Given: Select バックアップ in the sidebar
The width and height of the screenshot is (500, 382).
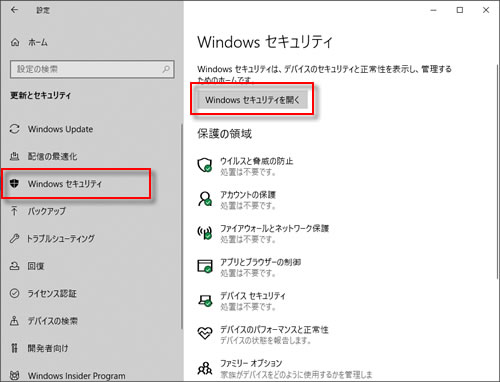Looking at the screenshot, I should point(47,211).
